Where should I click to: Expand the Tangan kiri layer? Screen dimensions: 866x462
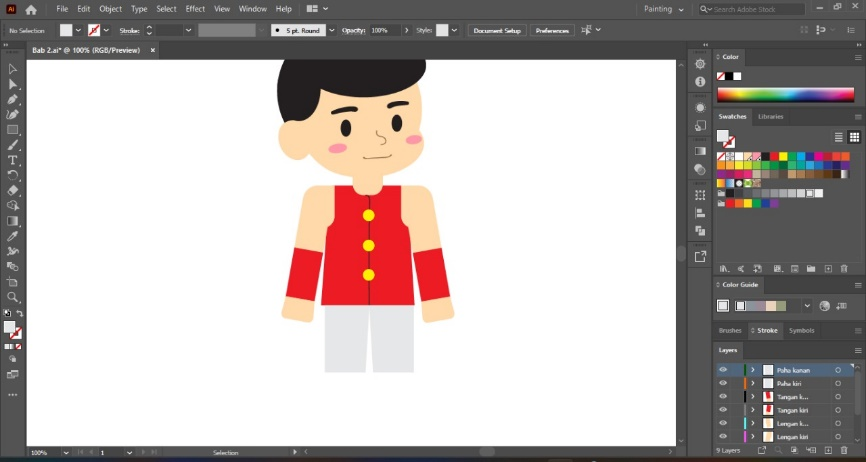pyautogui.click(x=752, y=410)
